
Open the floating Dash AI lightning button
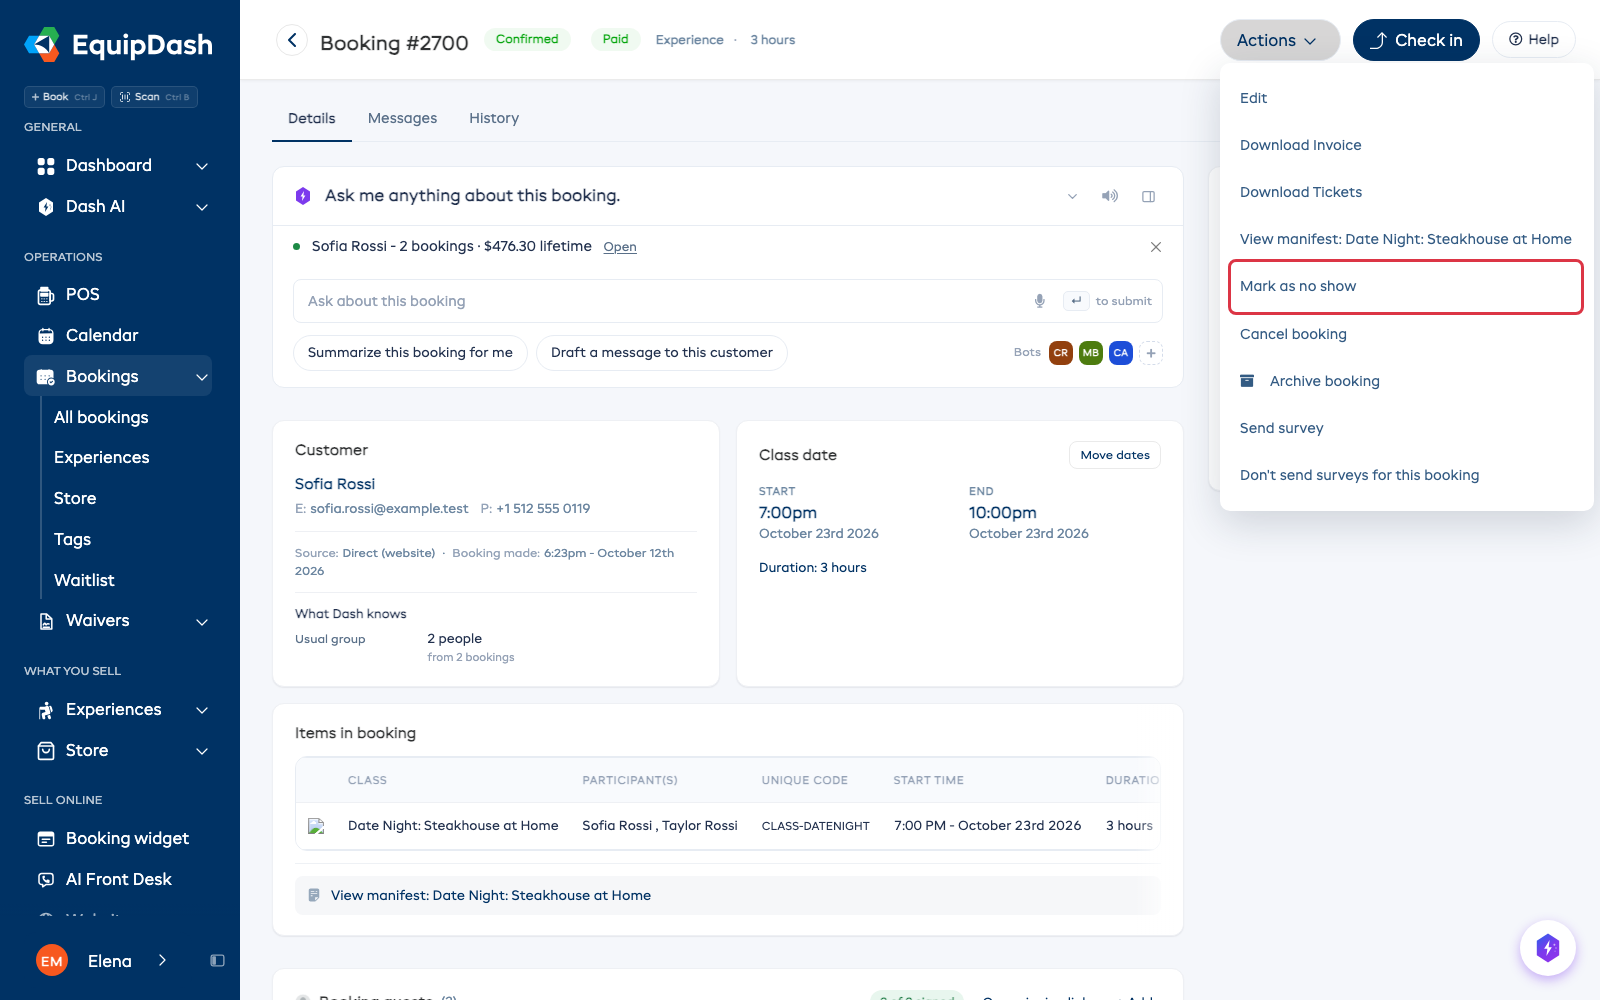click(x=1548, y=947)
